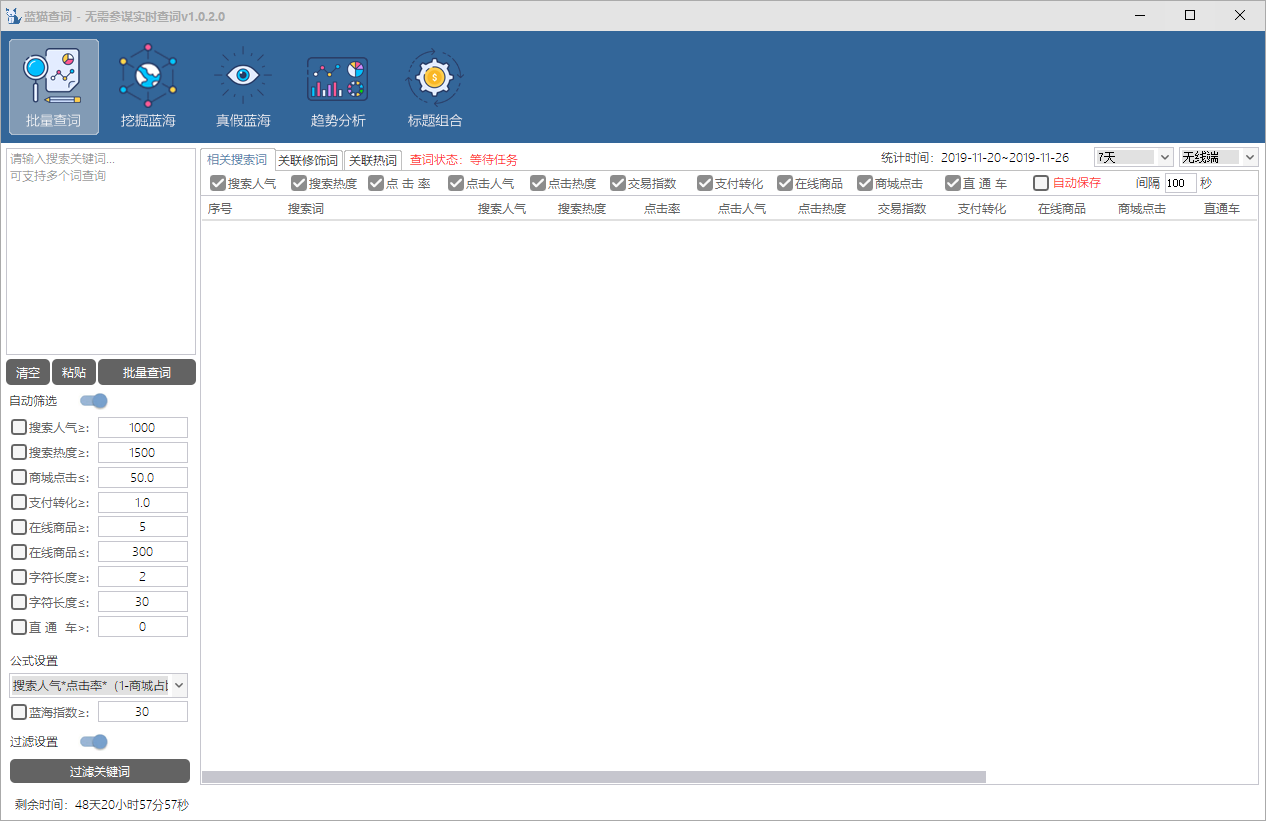Open the 批量查词 batch query tool

54,86
